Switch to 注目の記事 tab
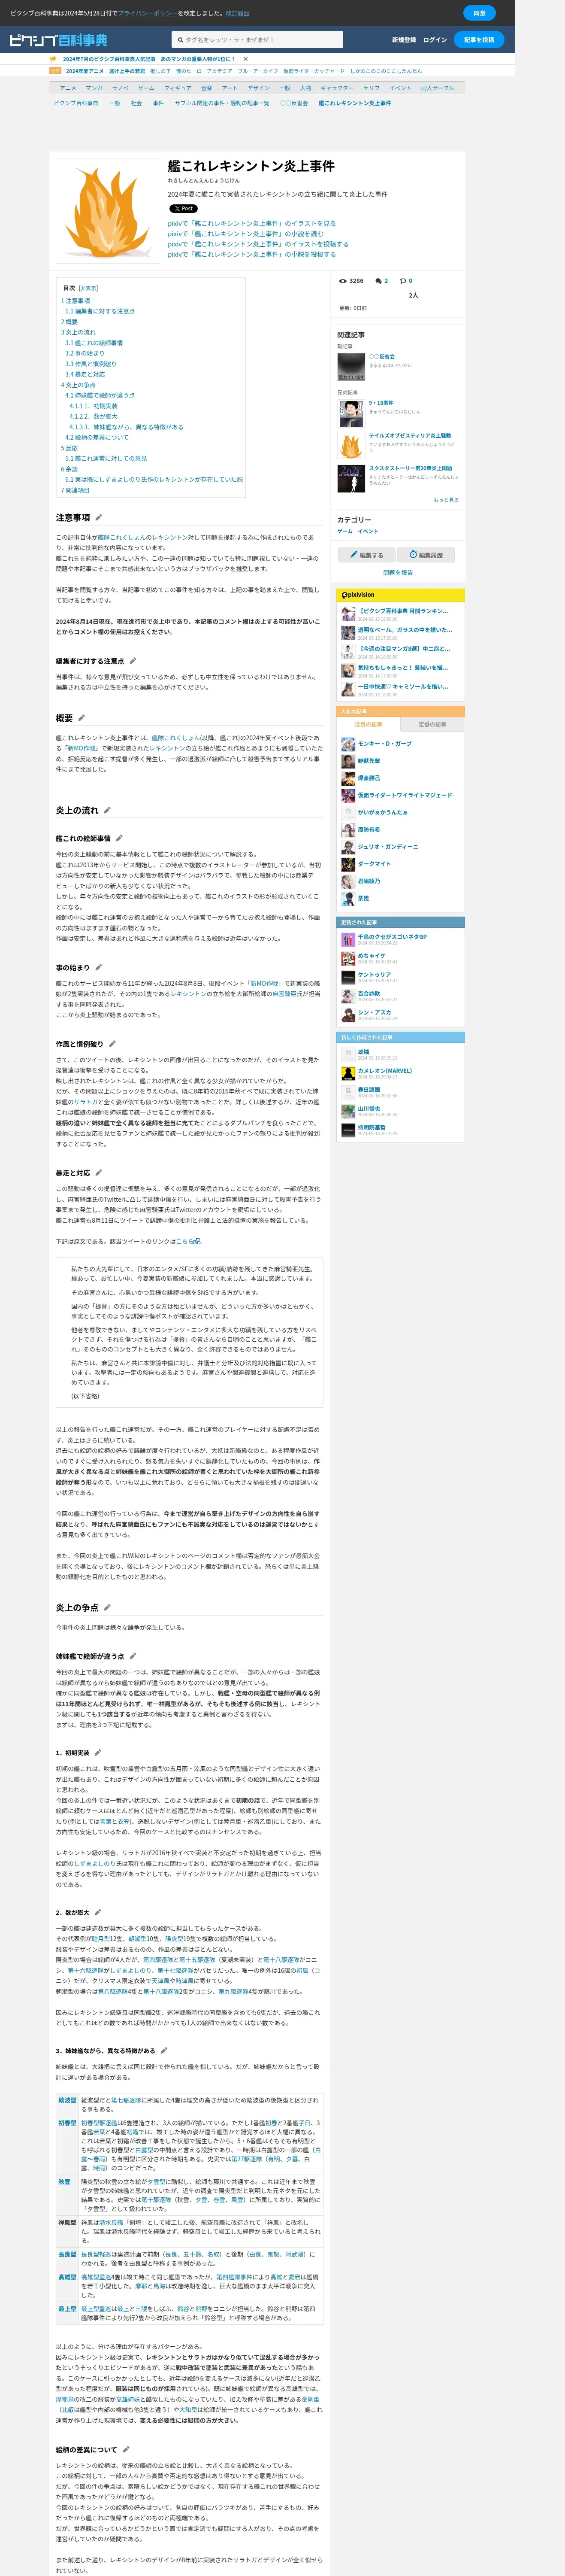565x2576 pixels. click(368, 724)
